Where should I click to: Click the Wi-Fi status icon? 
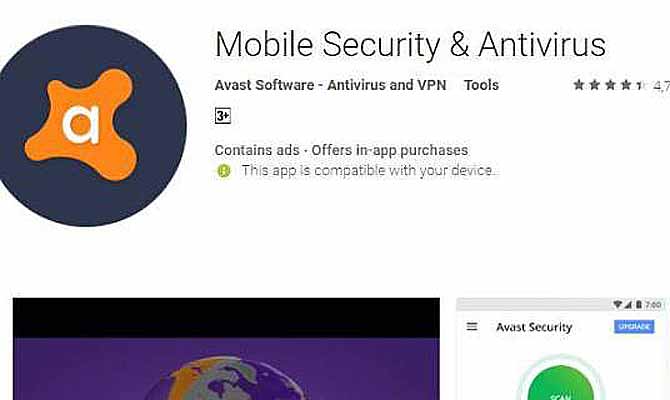click(617, 305)
